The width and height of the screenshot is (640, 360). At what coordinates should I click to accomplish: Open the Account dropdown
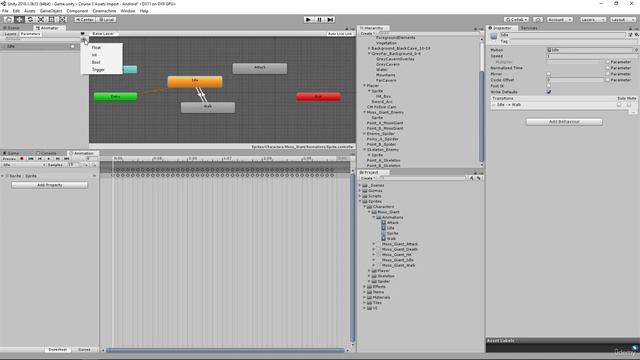click(559, 19)
